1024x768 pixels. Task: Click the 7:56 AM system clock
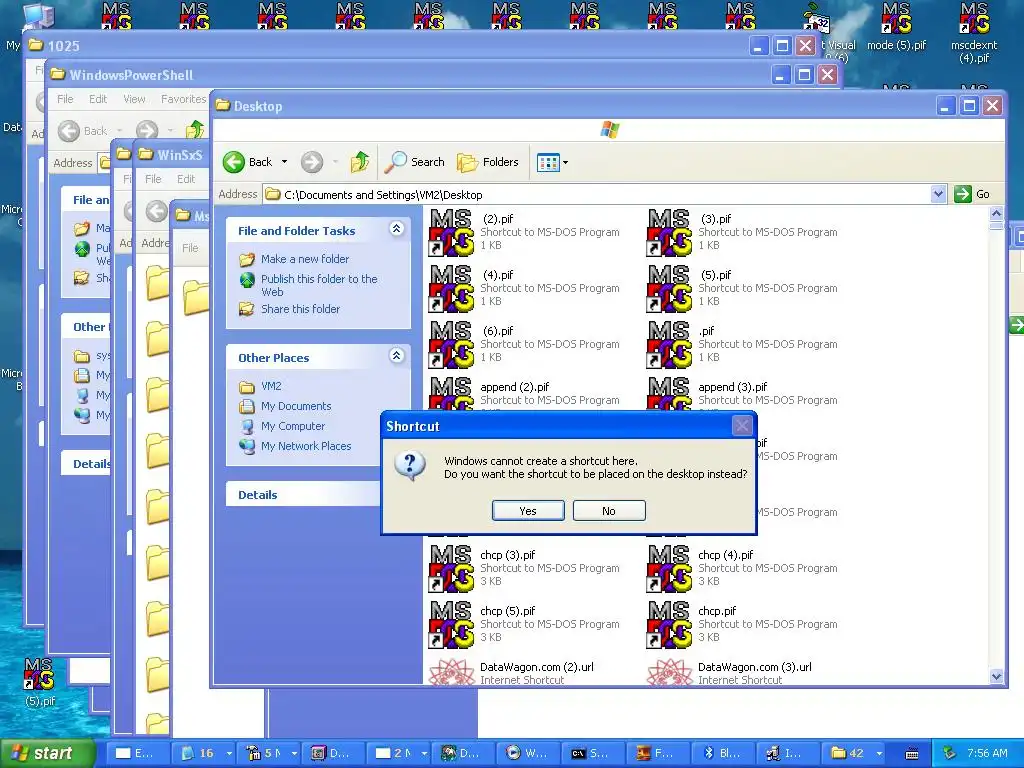click(987, 753)
